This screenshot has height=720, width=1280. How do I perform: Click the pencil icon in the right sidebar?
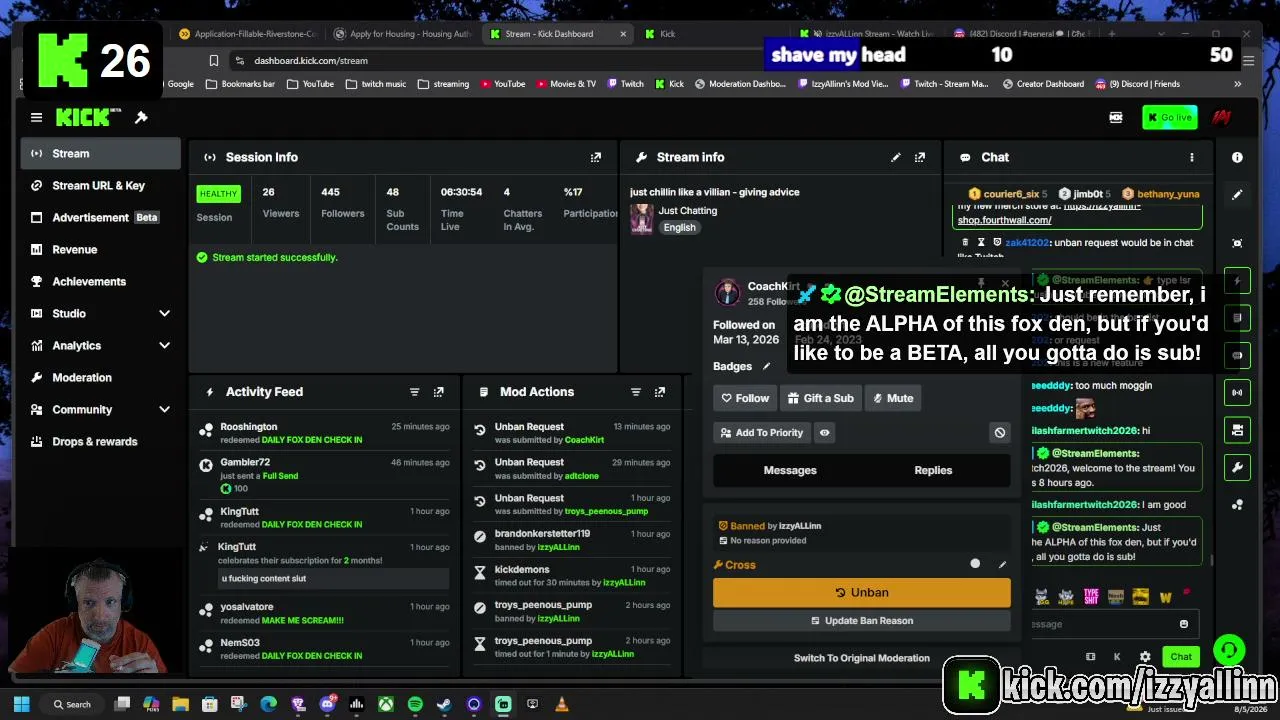(x=1237, y=195)
